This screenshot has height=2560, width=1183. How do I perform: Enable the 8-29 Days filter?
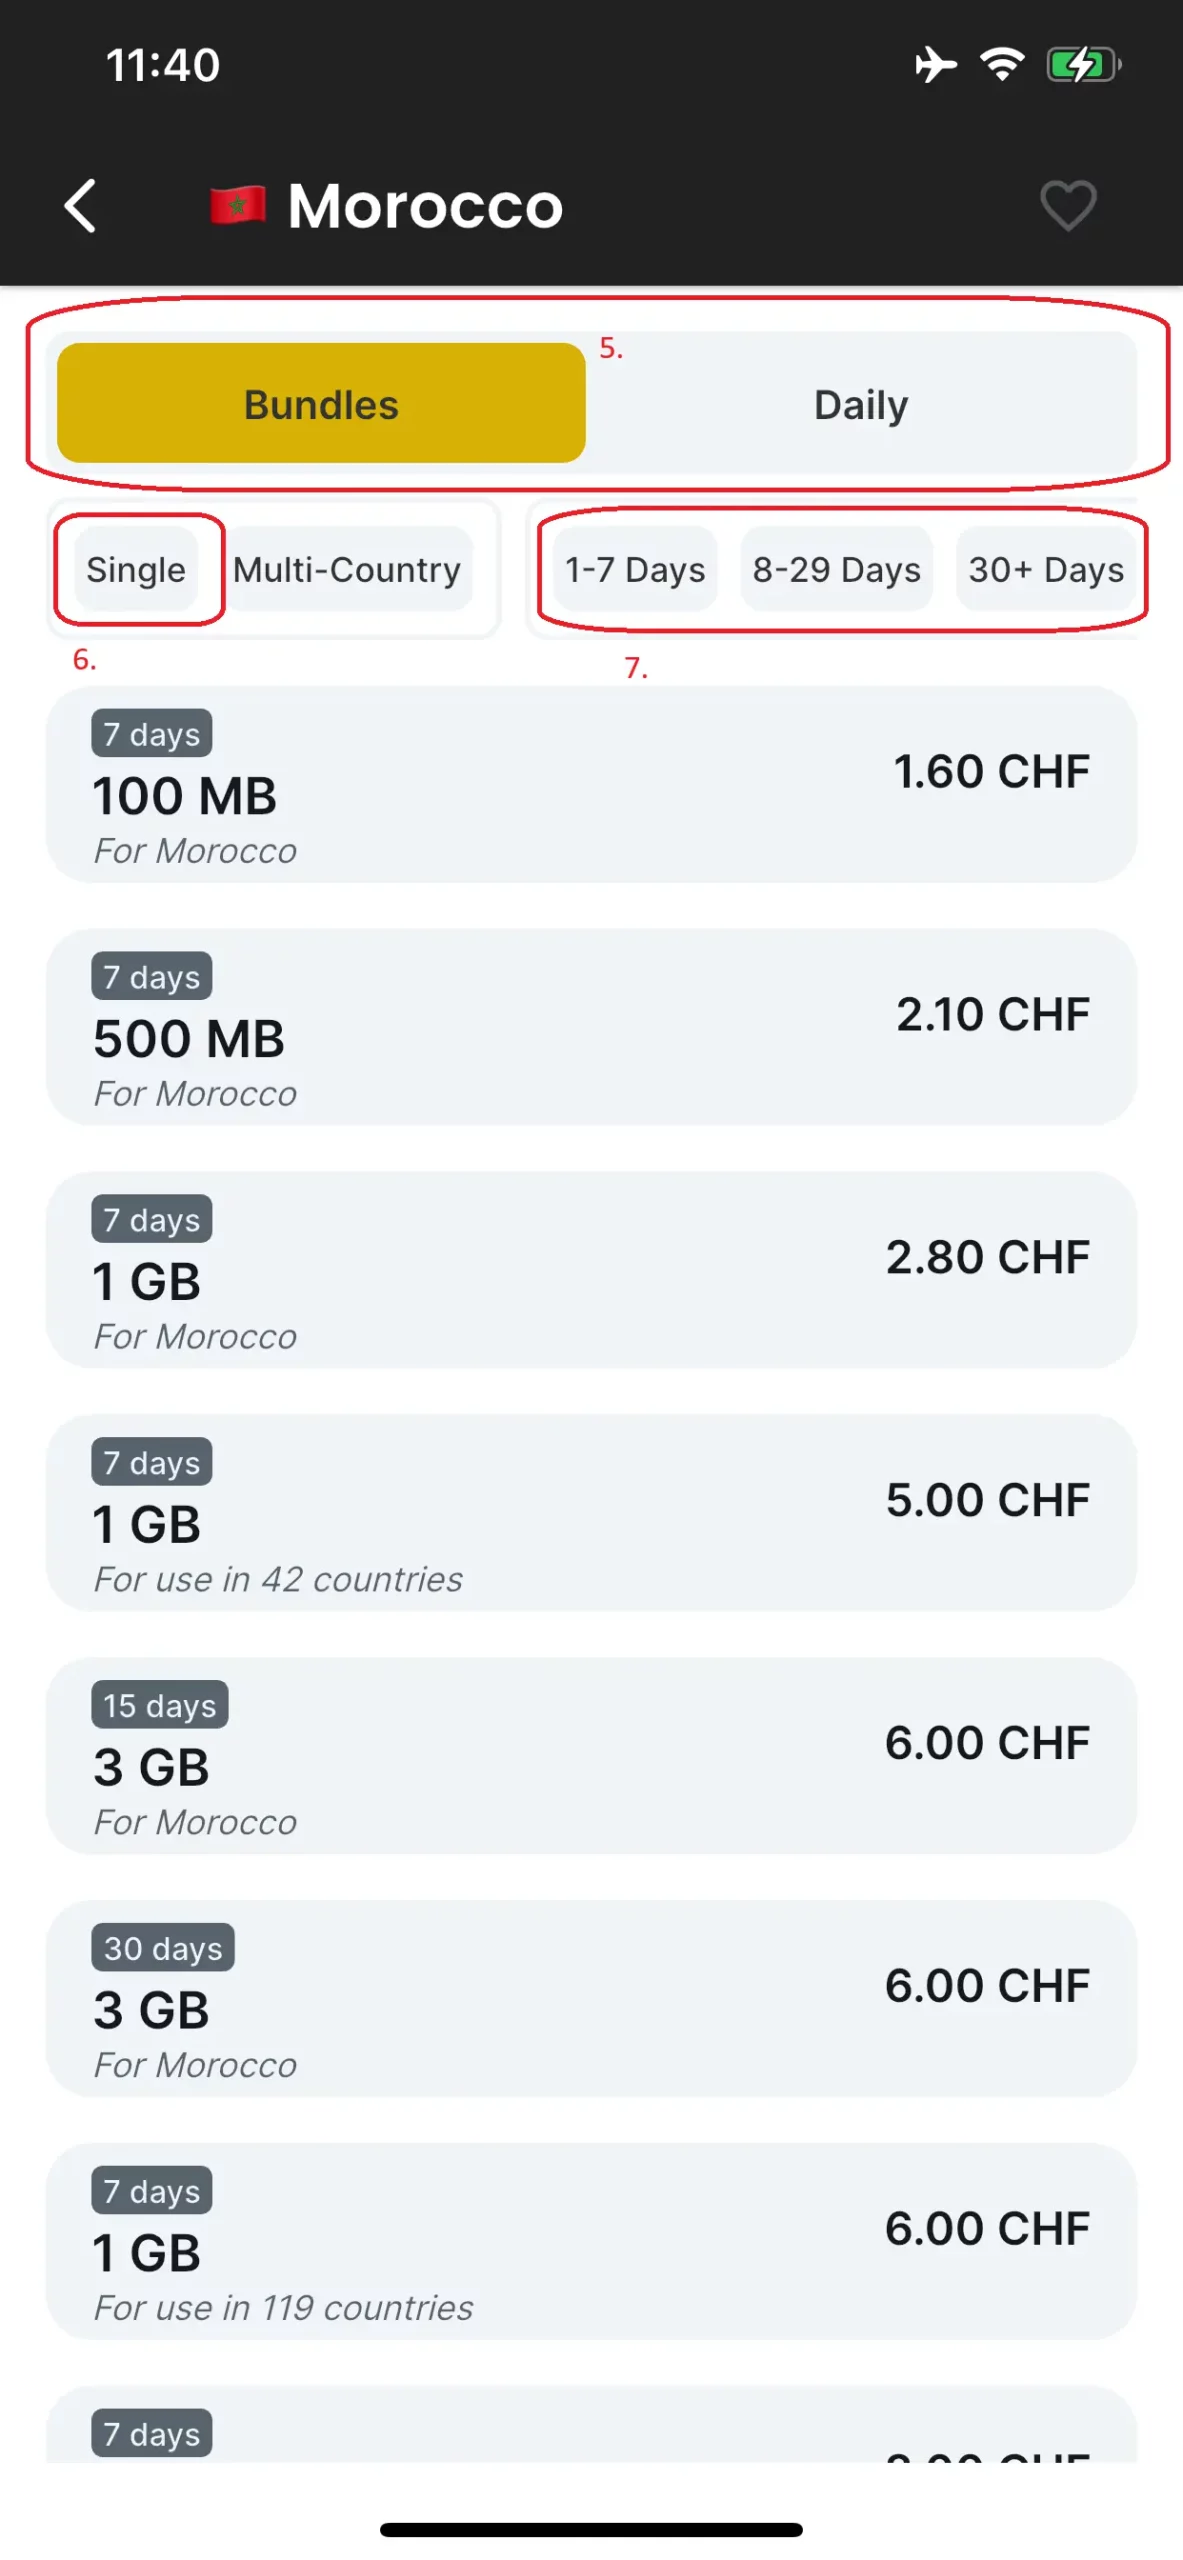click(x=836, y=569)
